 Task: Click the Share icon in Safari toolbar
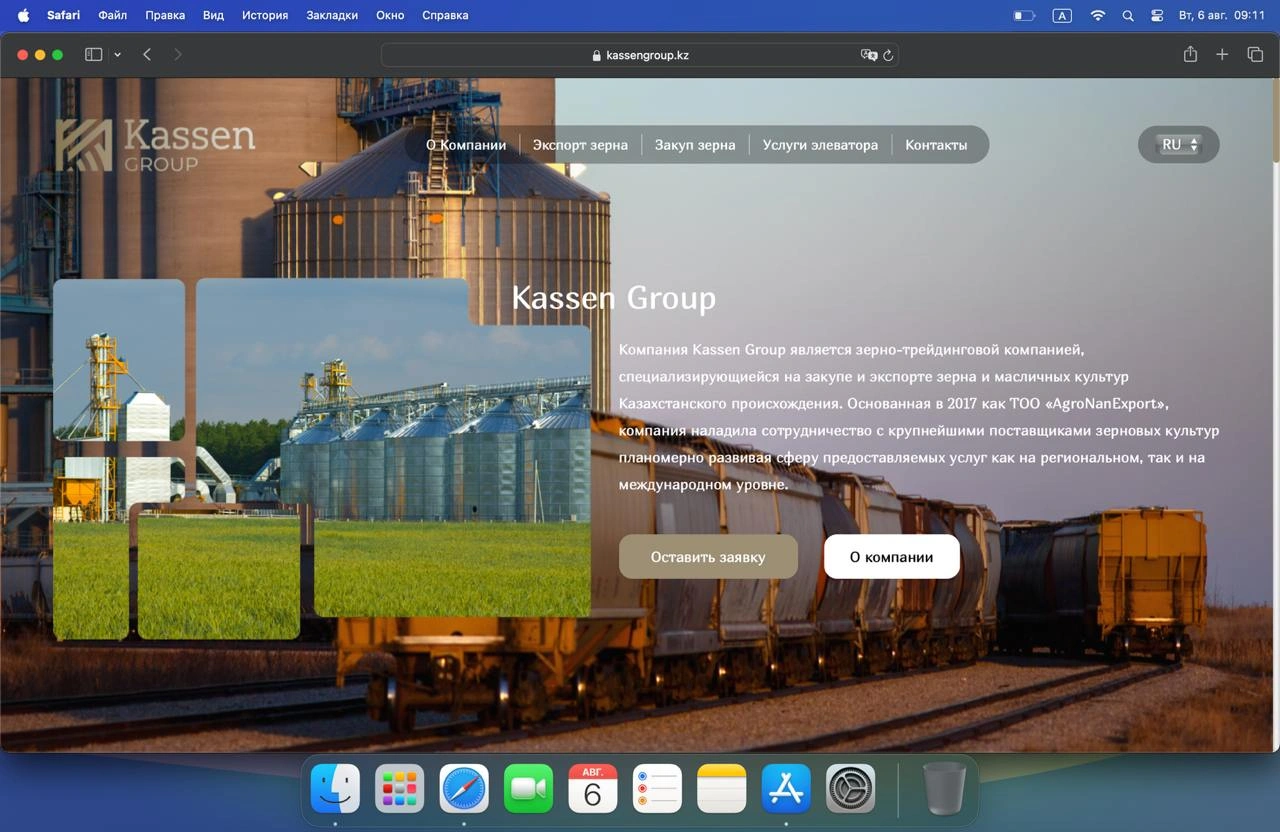coord(1190,55)
